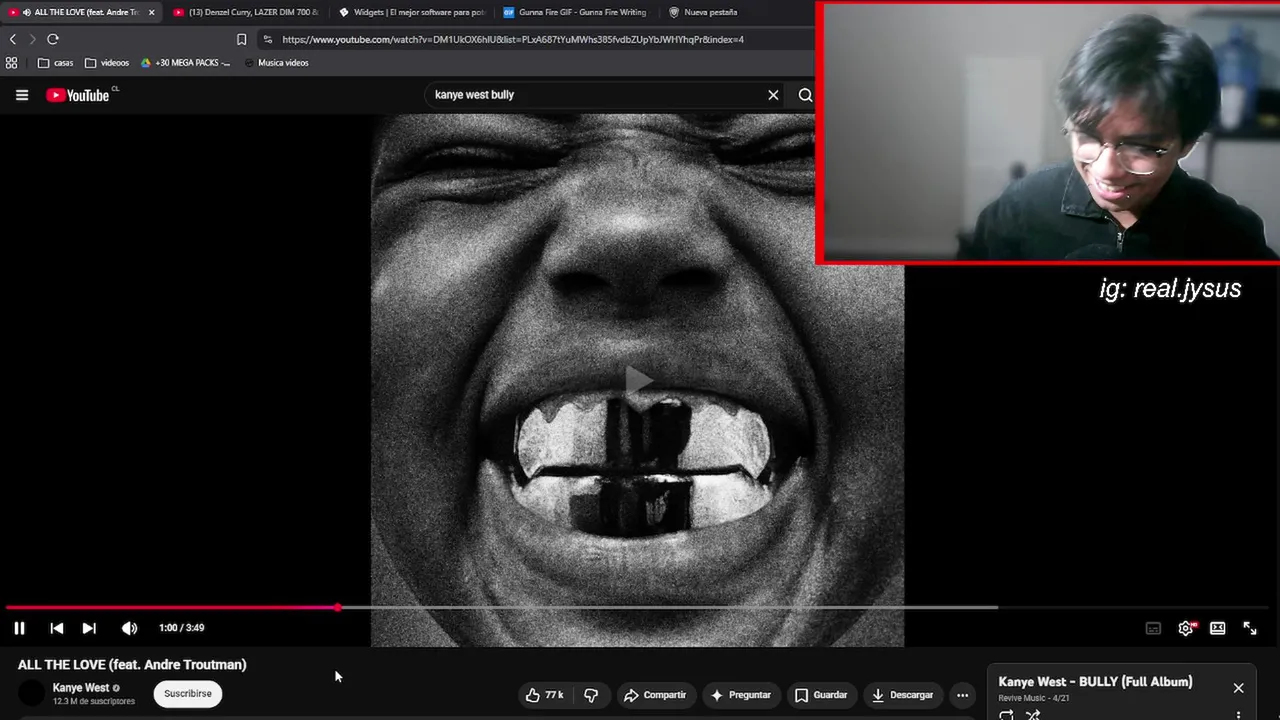Skip to the previous video in playlist
1280x720 pixels.
click(x=57, y=628)
